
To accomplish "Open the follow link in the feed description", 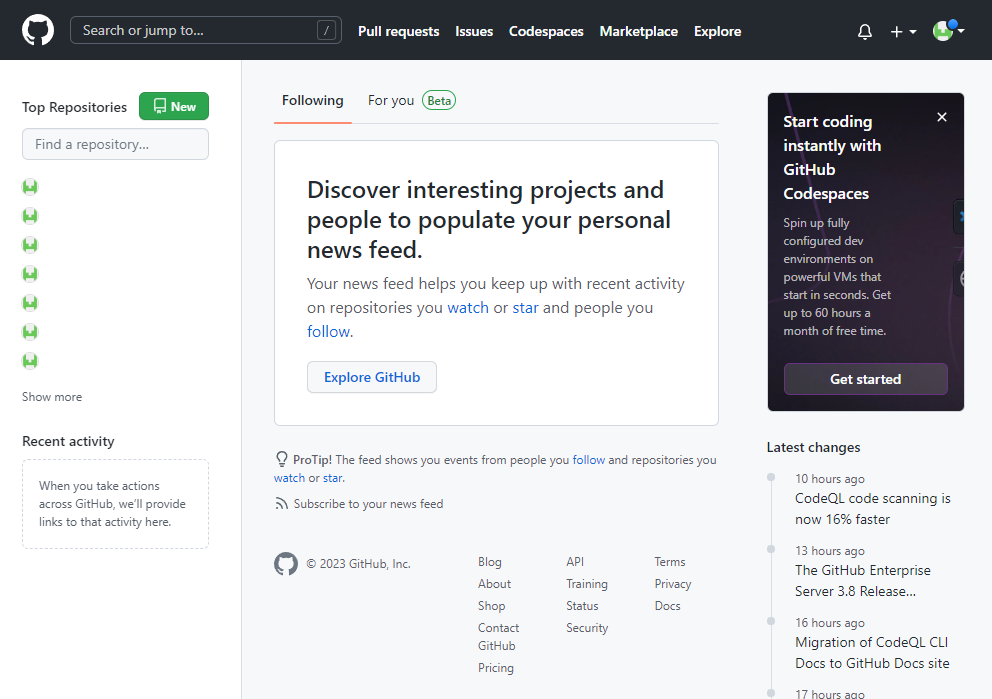I will (328, 331).
